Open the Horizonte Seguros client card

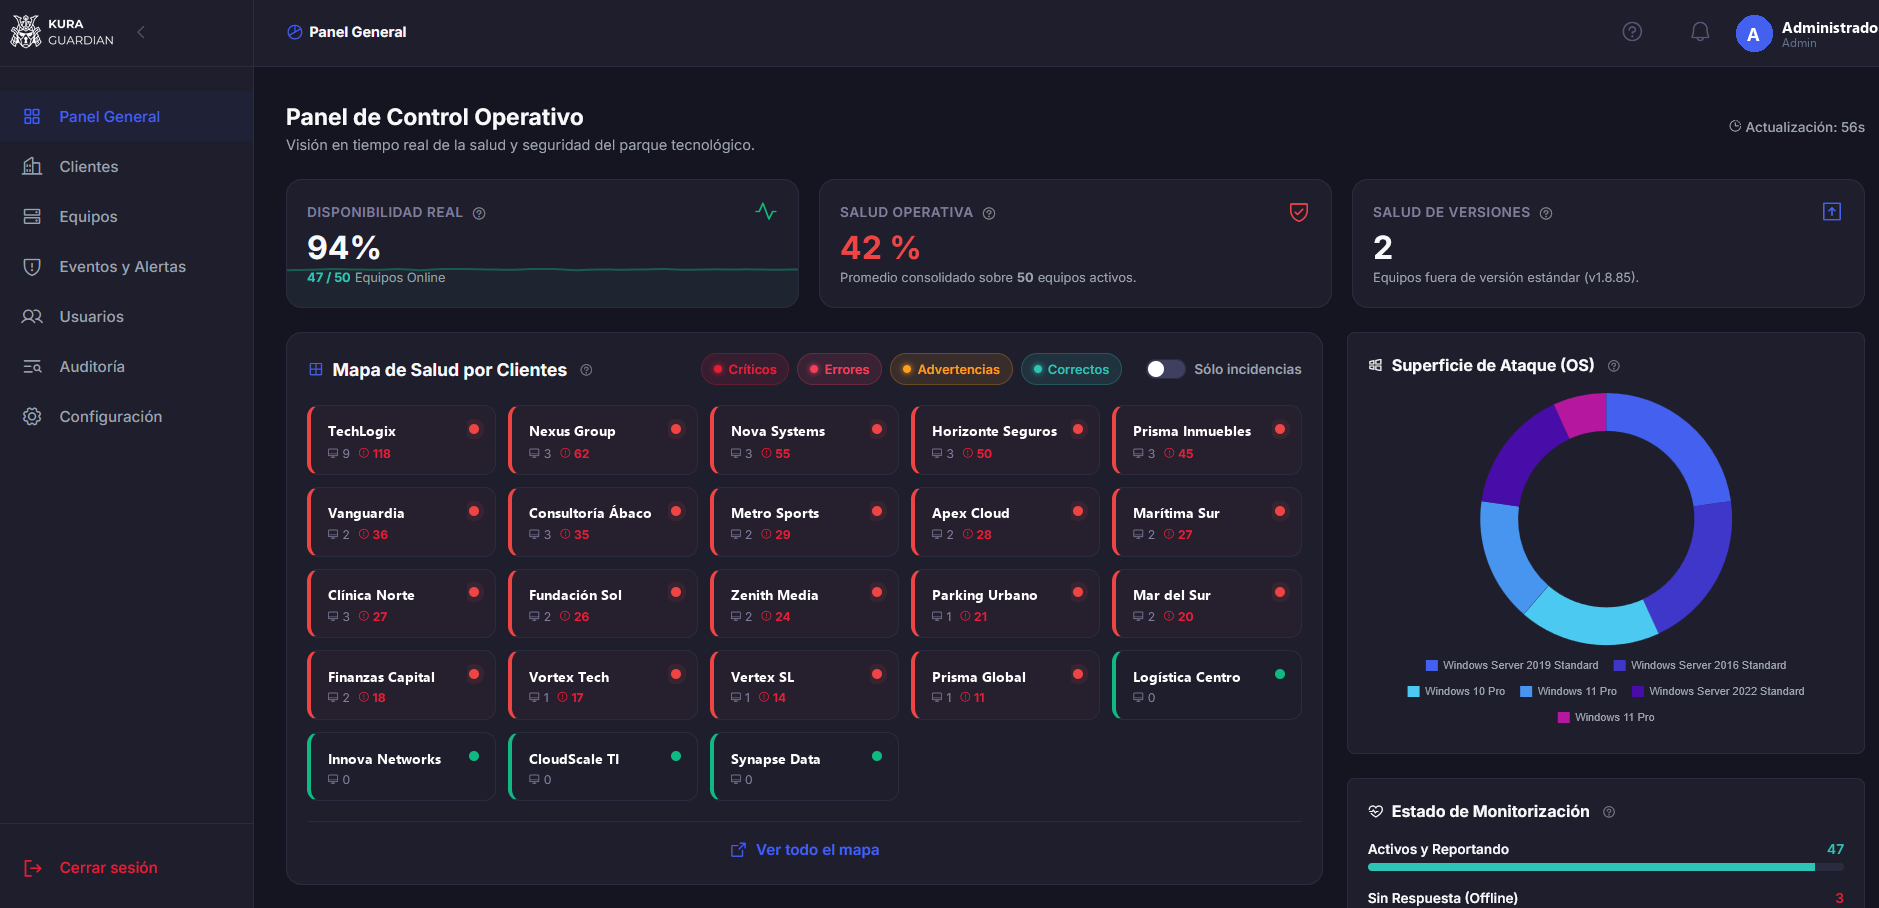(x=1005, y=440)
